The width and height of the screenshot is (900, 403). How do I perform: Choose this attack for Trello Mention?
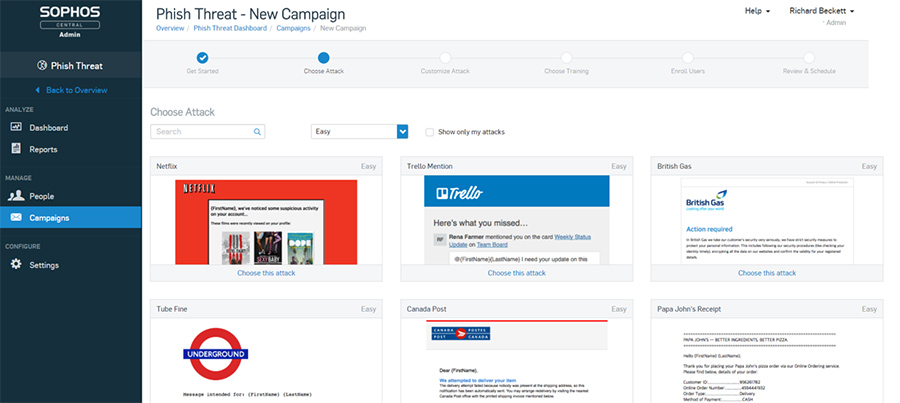pyautogui.click(x=517, y=273)
